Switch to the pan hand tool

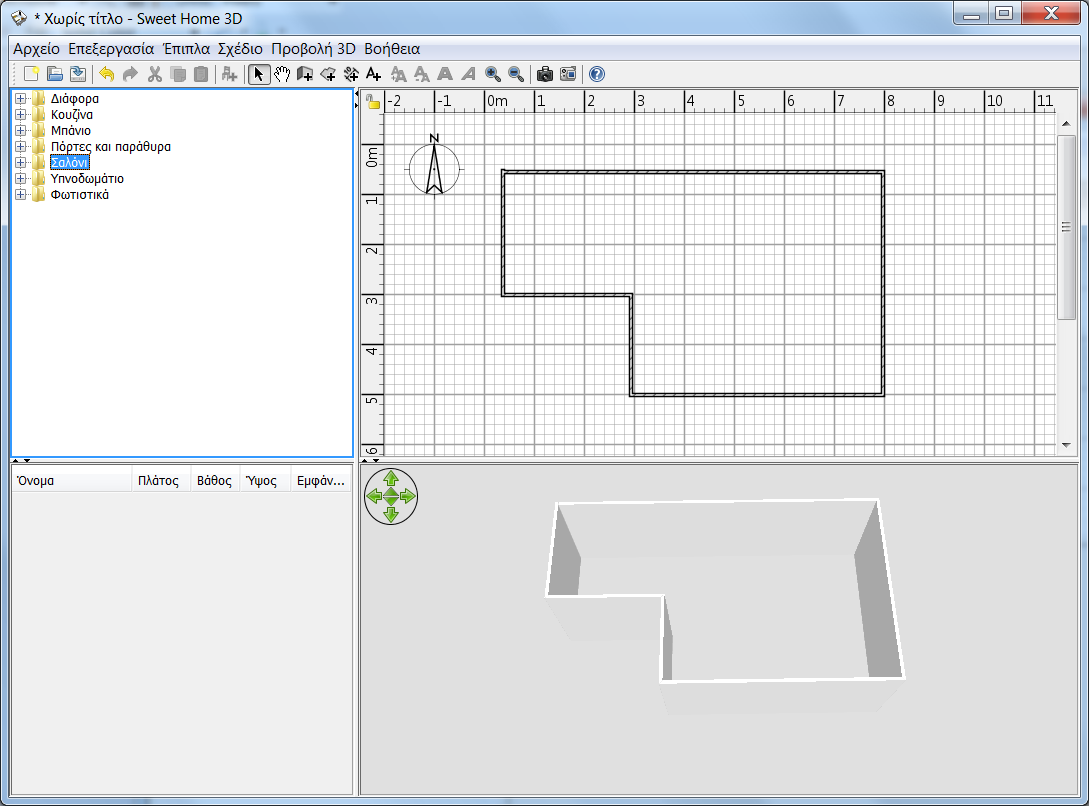click(282, 73)
